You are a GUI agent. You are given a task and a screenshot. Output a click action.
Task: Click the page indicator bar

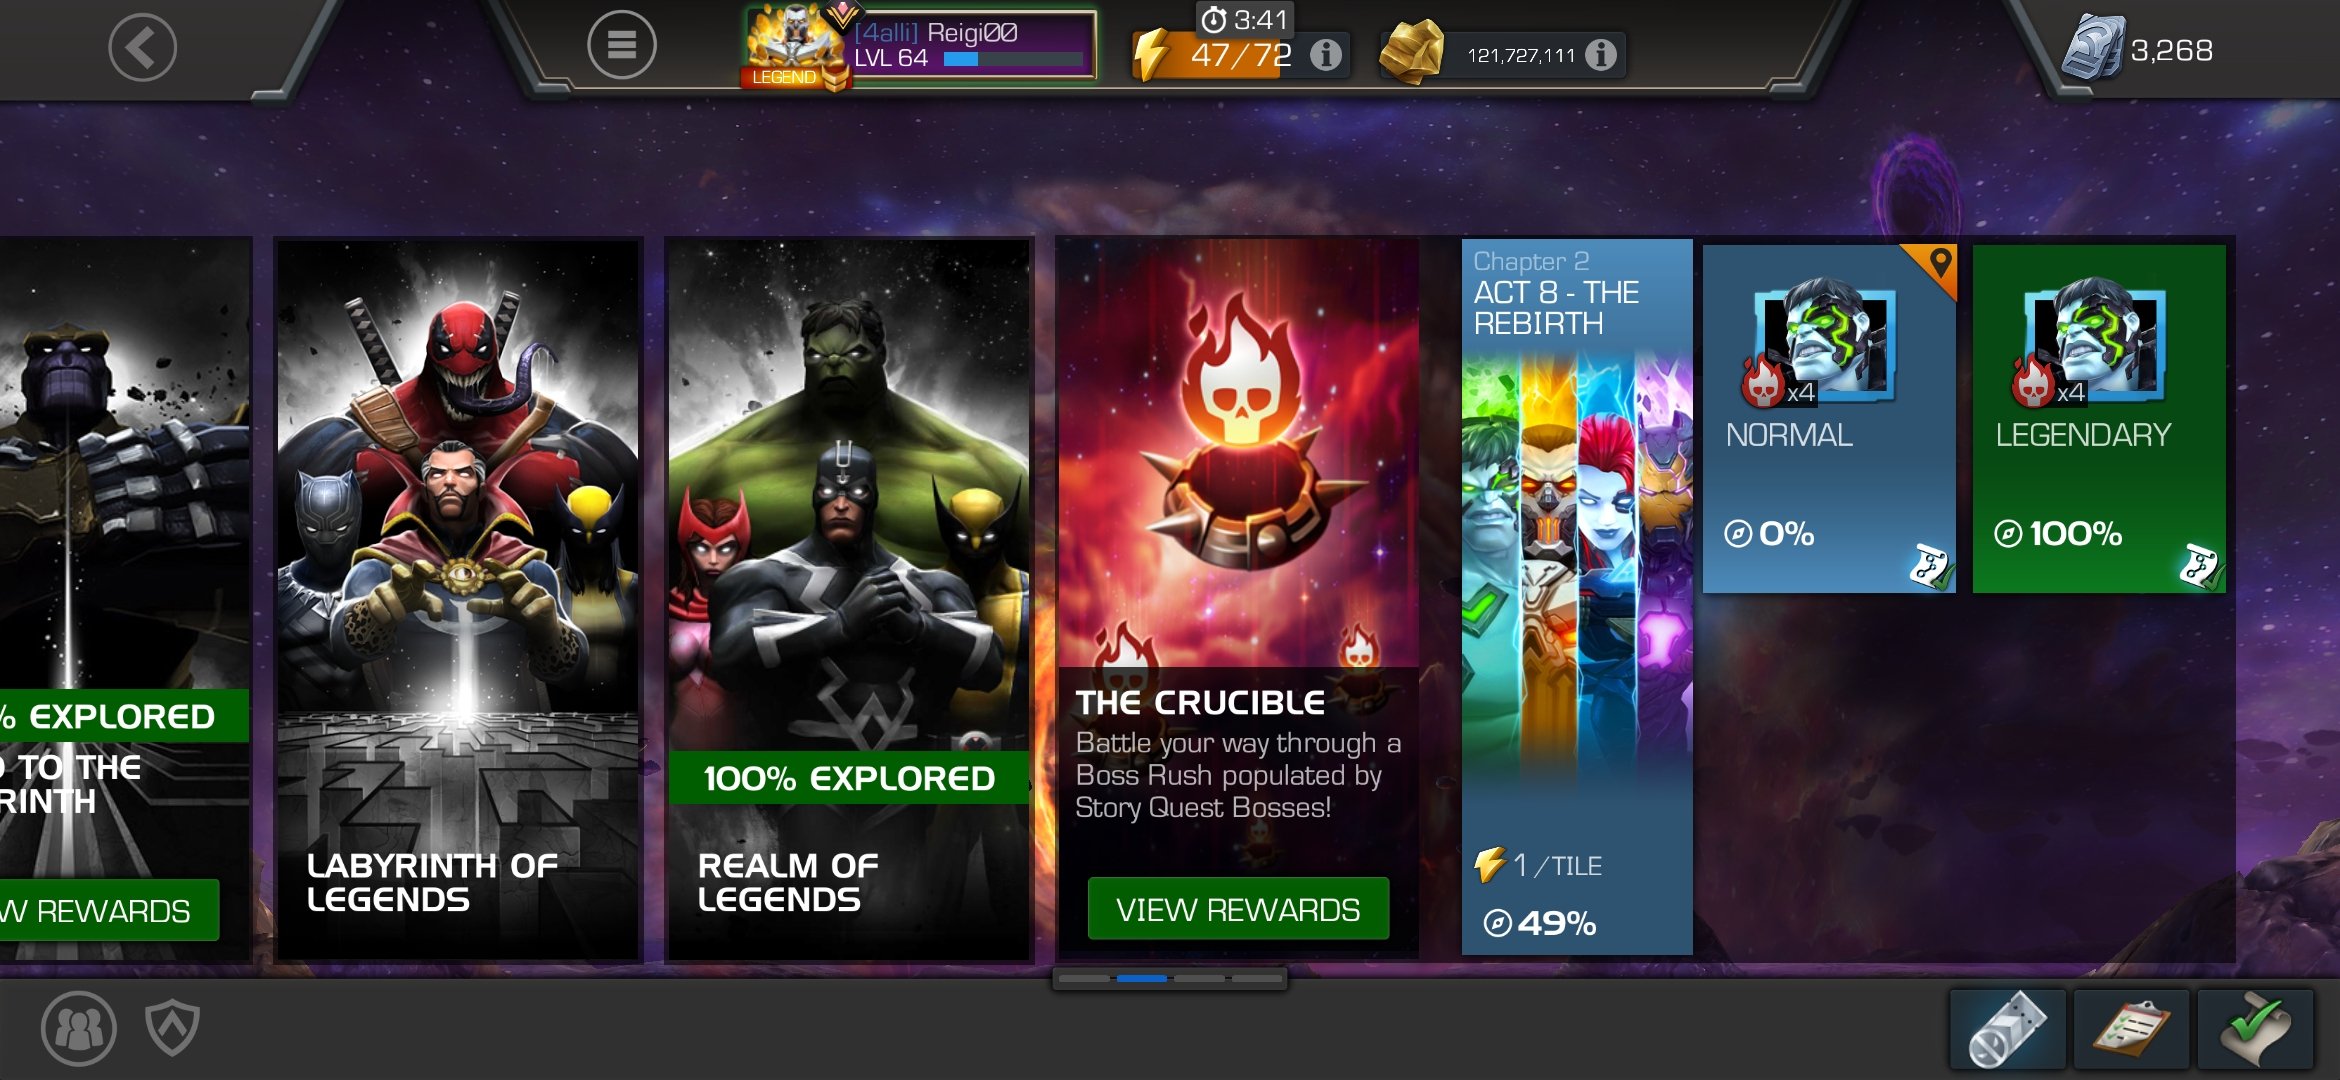click(1169, 978)
